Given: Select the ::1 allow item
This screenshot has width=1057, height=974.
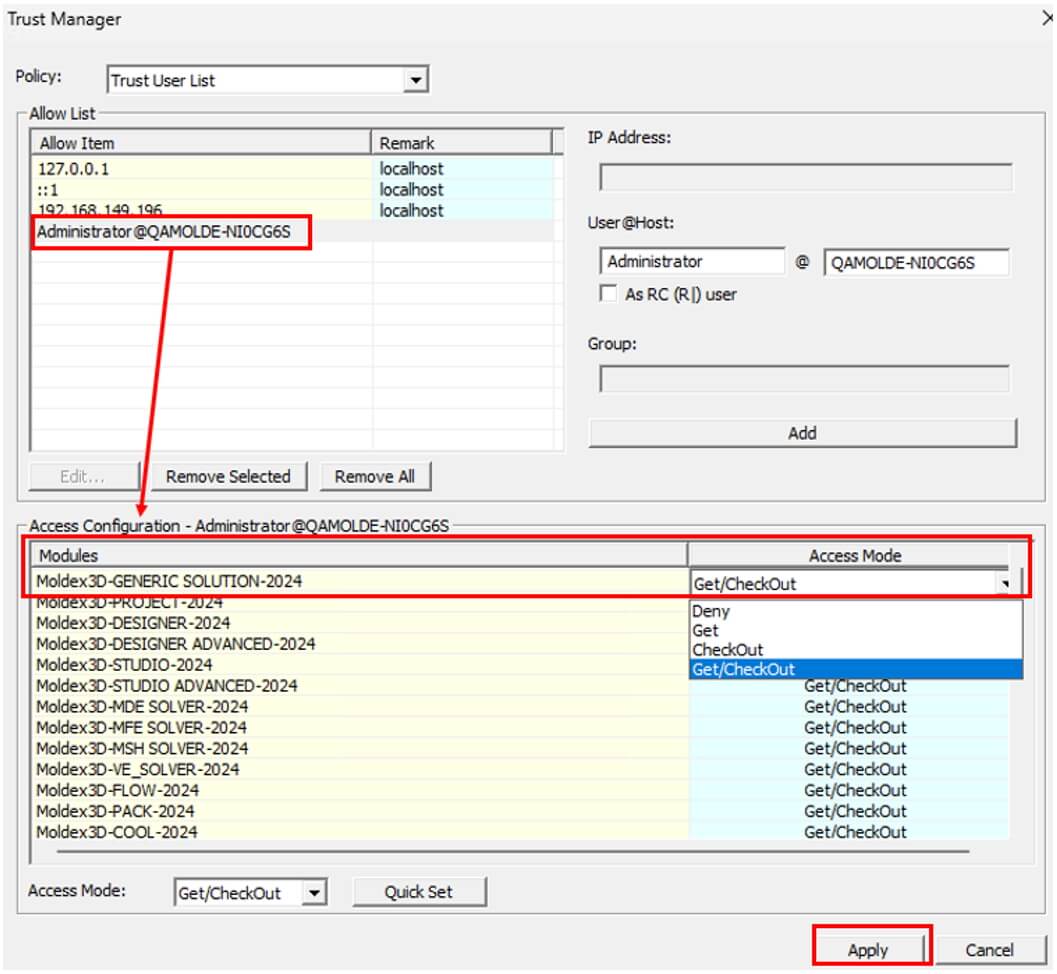Looking at the screenshot, I should tap(201, 189).
